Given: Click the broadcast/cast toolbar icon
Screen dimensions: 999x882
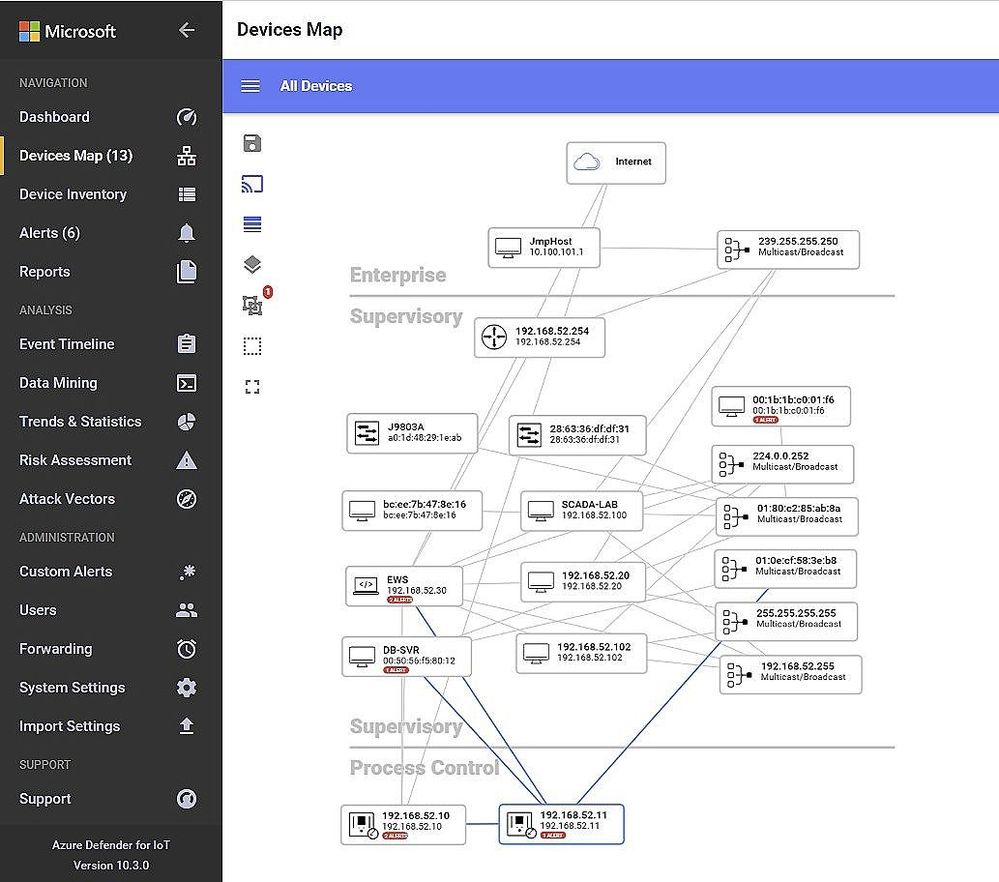Looking at the screenshot, I should [x=252, y=184].
